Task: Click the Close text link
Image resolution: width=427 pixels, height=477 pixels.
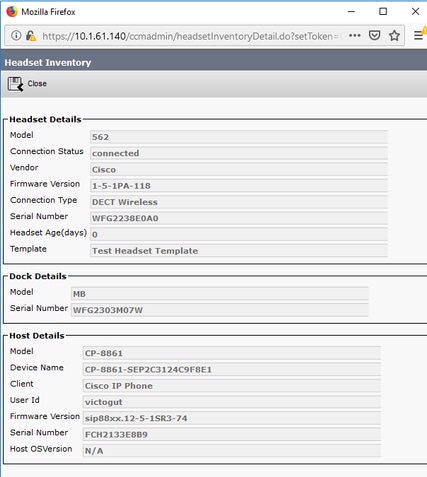Action: 37,84
